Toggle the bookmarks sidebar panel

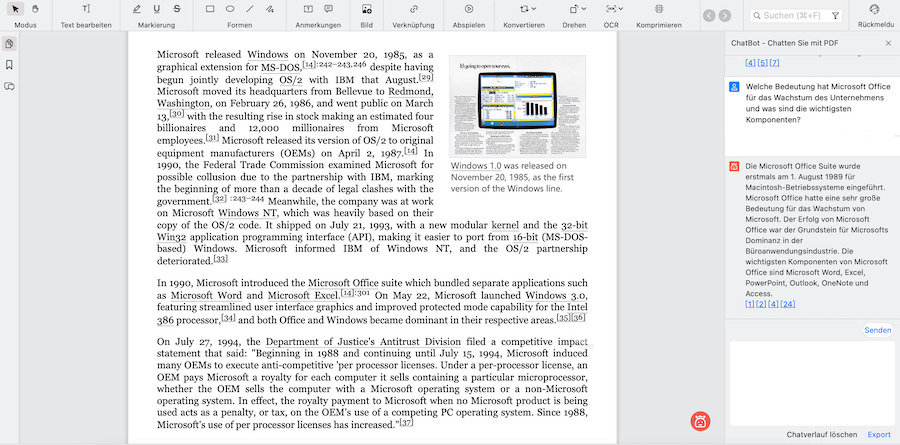pyautogui.click(x=9, y=65)
